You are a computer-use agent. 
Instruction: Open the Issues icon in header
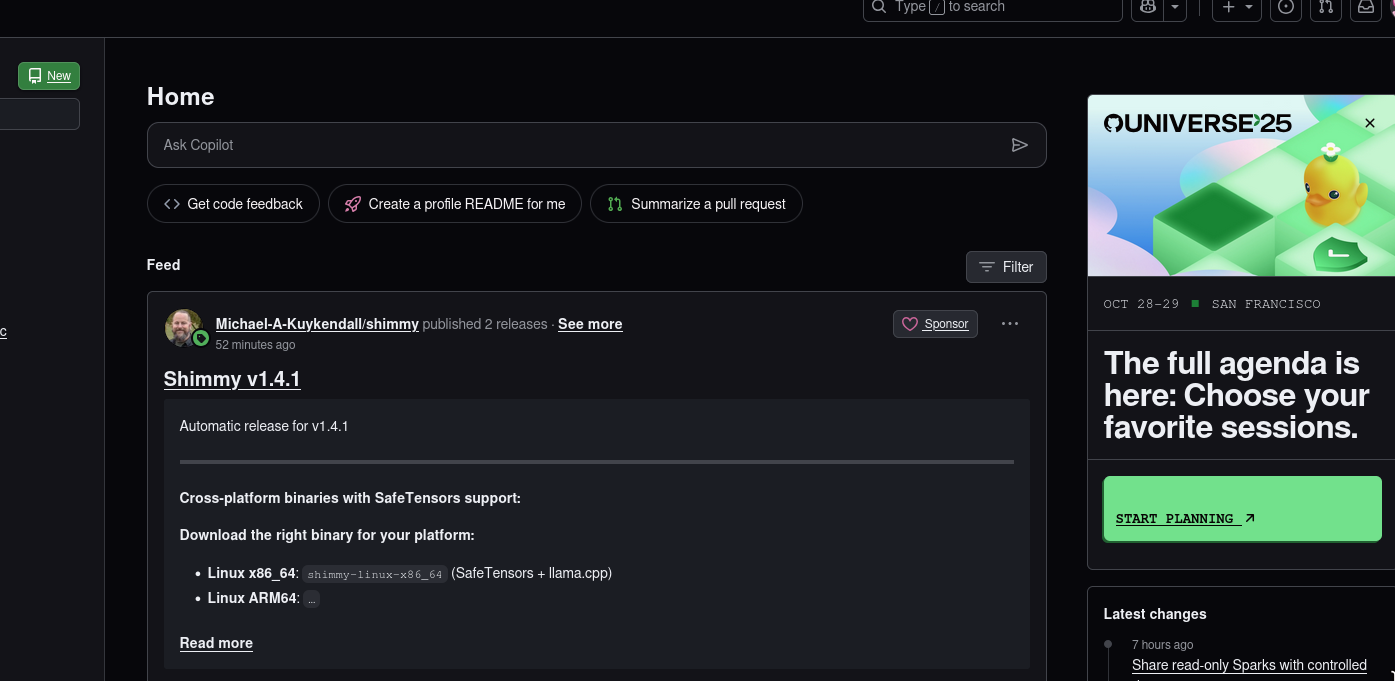point(1287,7)
